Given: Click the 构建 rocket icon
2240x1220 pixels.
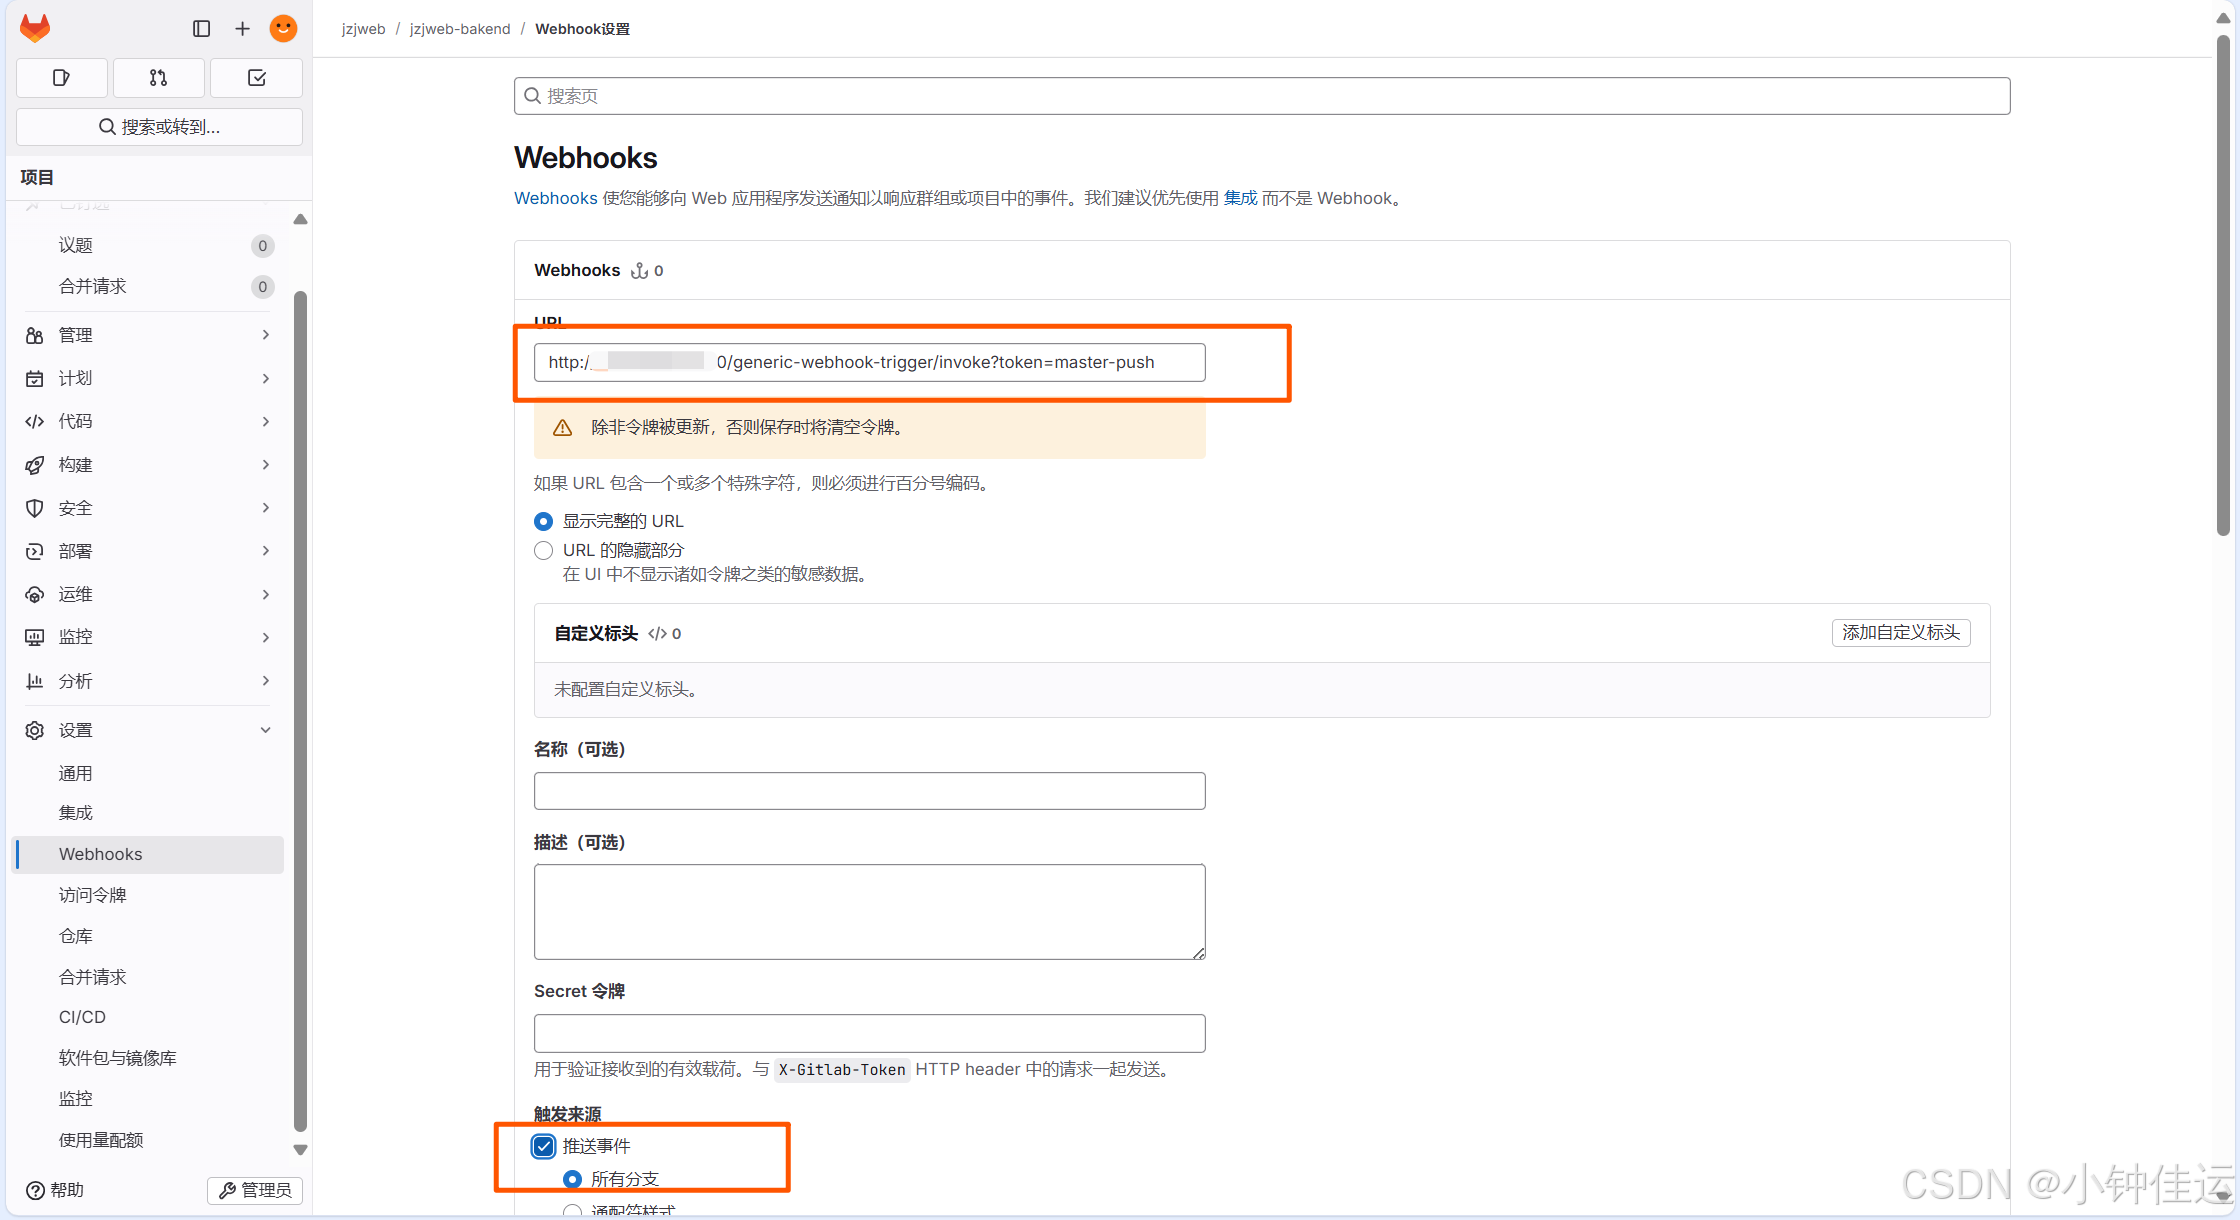Looking at the screenshot, I should [x=35, y=465].
